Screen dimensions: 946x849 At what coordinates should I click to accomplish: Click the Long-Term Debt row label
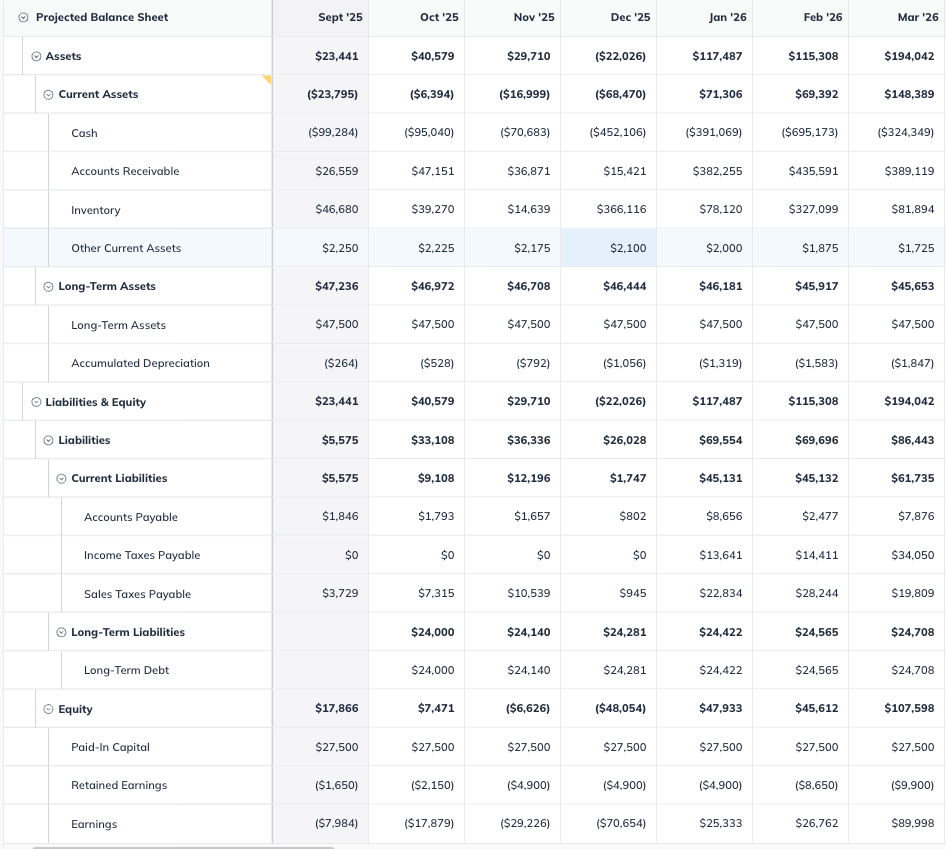(x=126, y=670)
